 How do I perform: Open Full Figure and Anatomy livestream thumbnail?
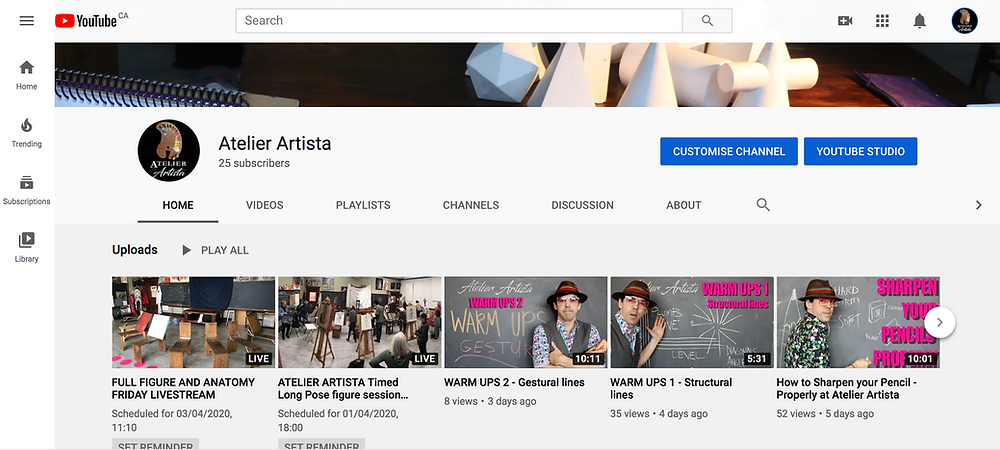(193, 323)
